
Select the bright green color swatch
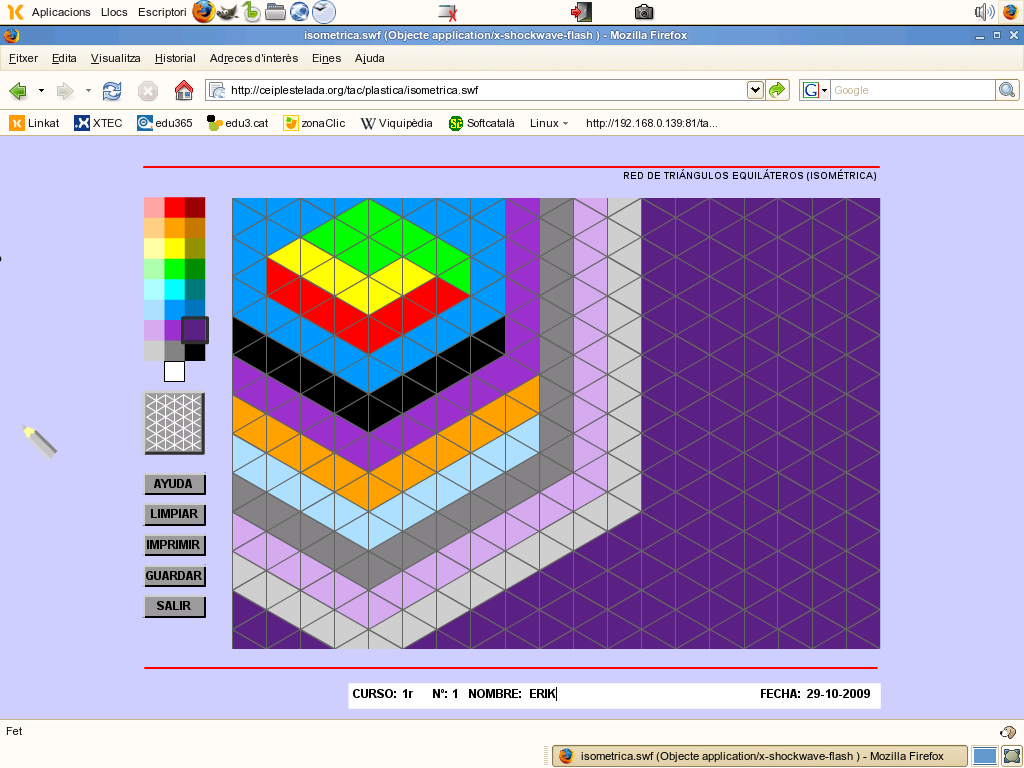174,269
